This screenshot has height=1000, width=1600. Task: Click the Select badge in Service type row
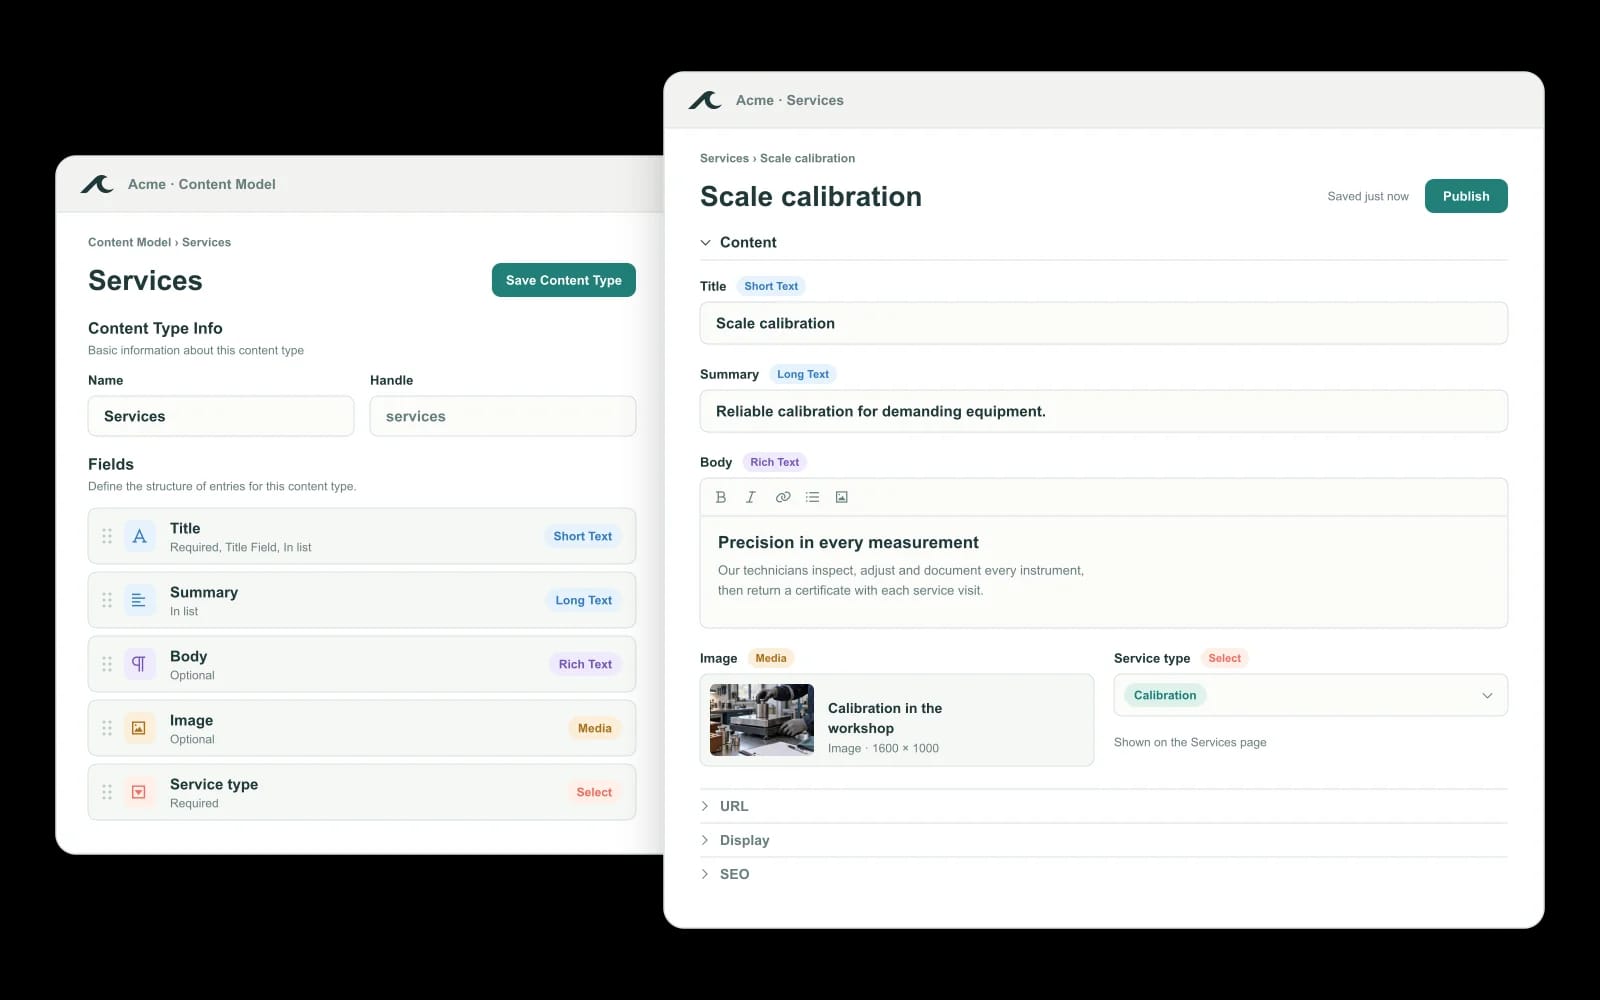[x=594, y=792]
